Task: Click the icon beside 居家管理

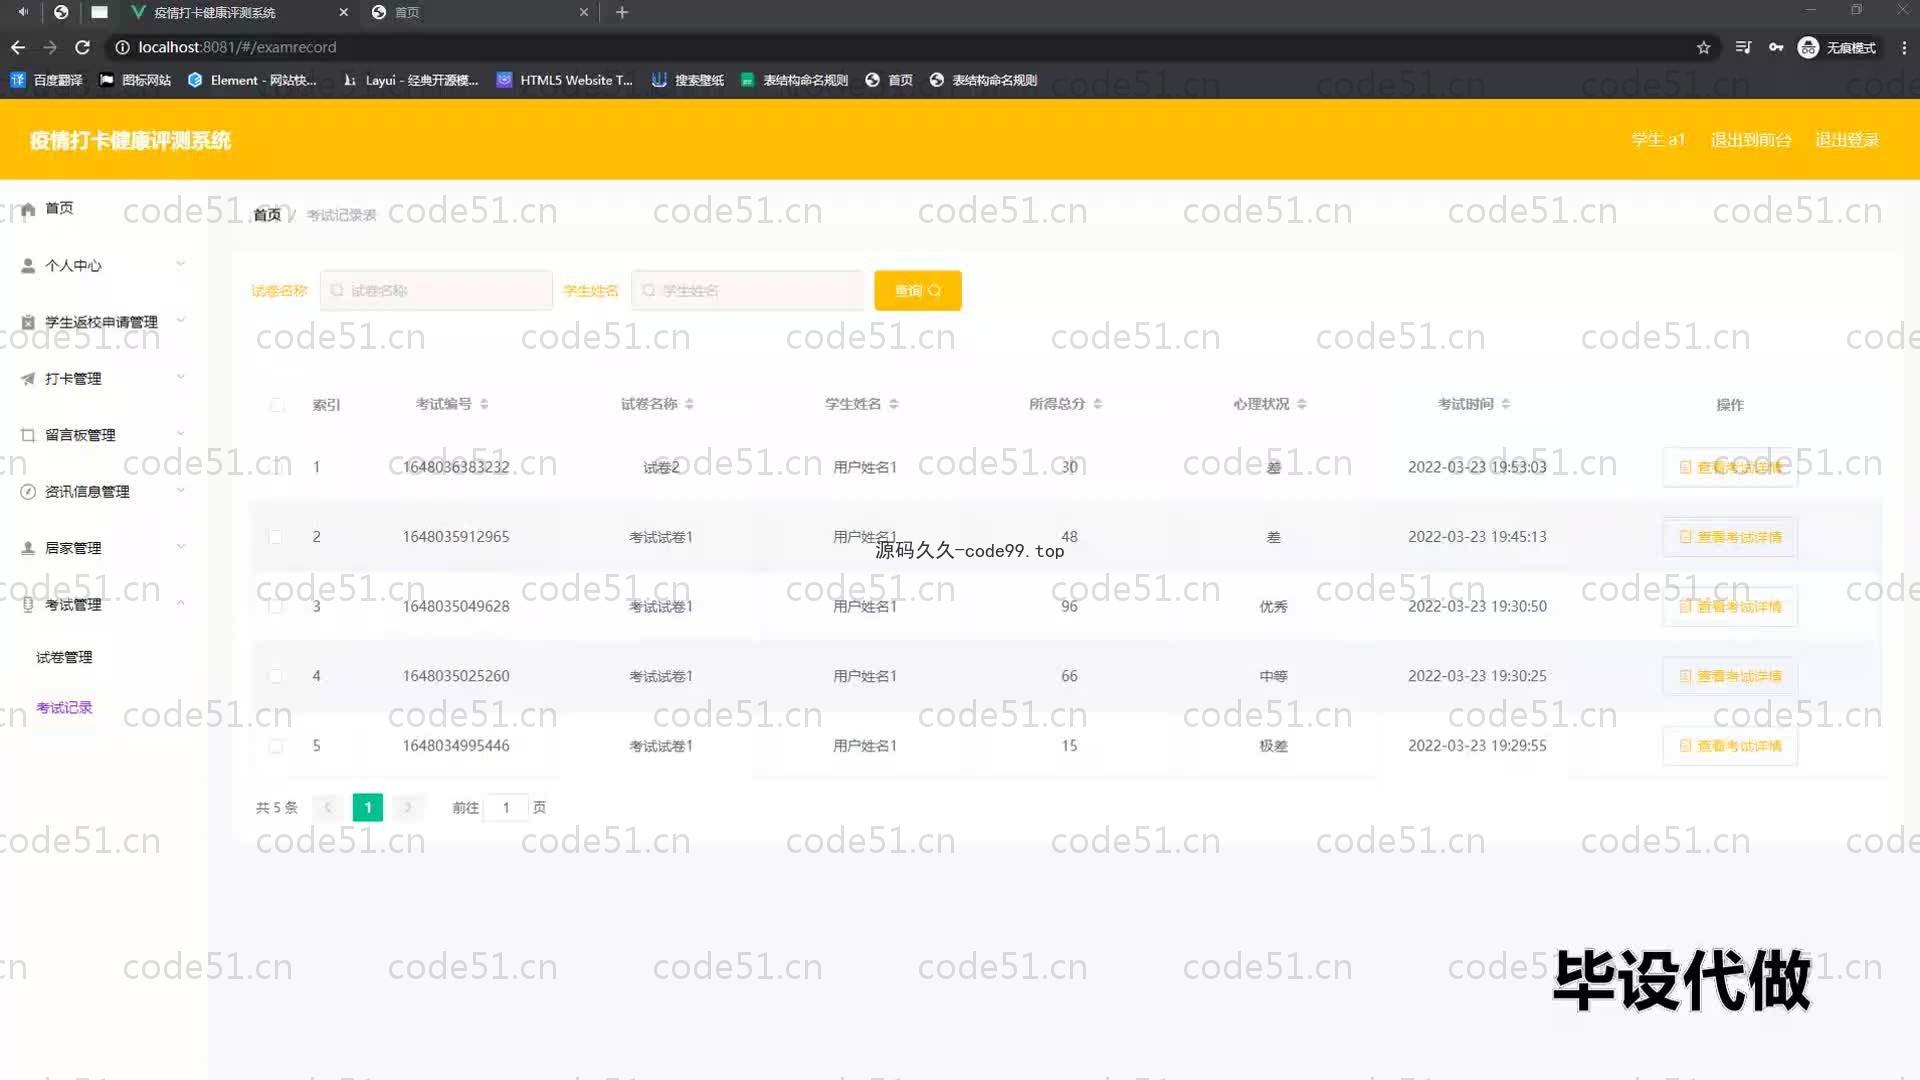Action: coord(28,548)
